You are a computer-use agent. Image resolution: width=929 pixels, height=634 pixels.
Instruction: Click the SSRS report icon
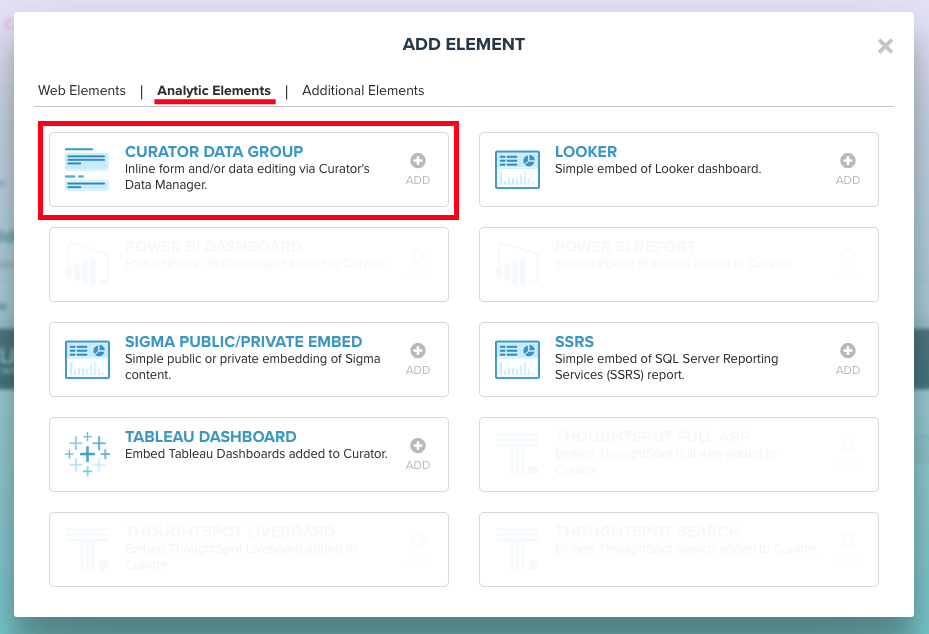coord(516,358)
